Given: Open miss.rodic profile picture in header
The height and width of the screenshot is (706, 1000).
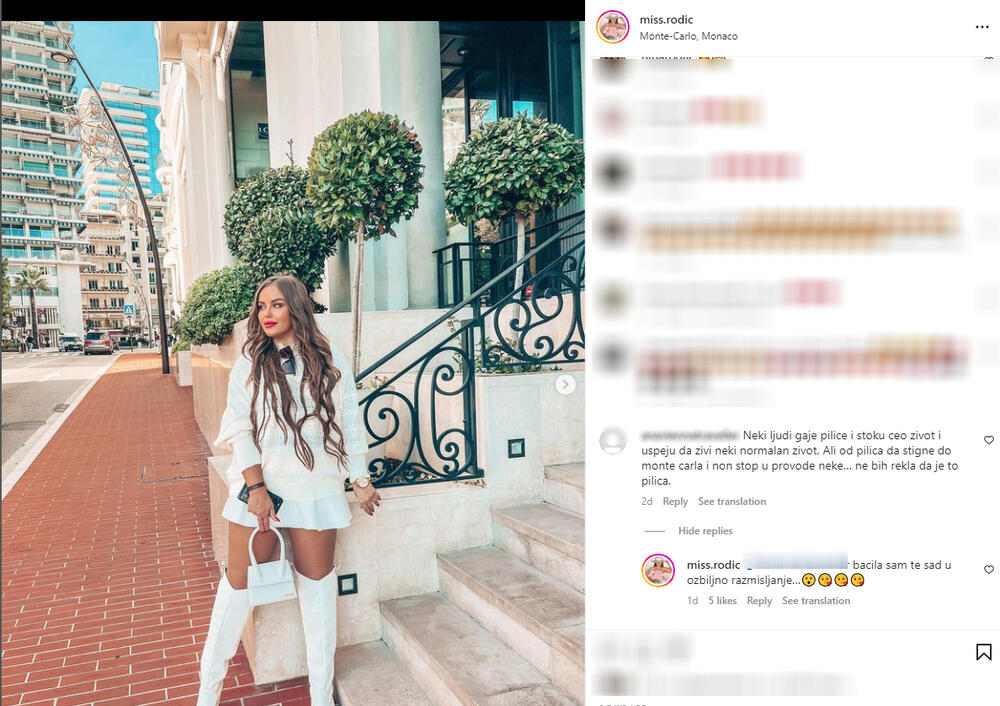Looking at the screenshot, I should [x=613, y=27].
